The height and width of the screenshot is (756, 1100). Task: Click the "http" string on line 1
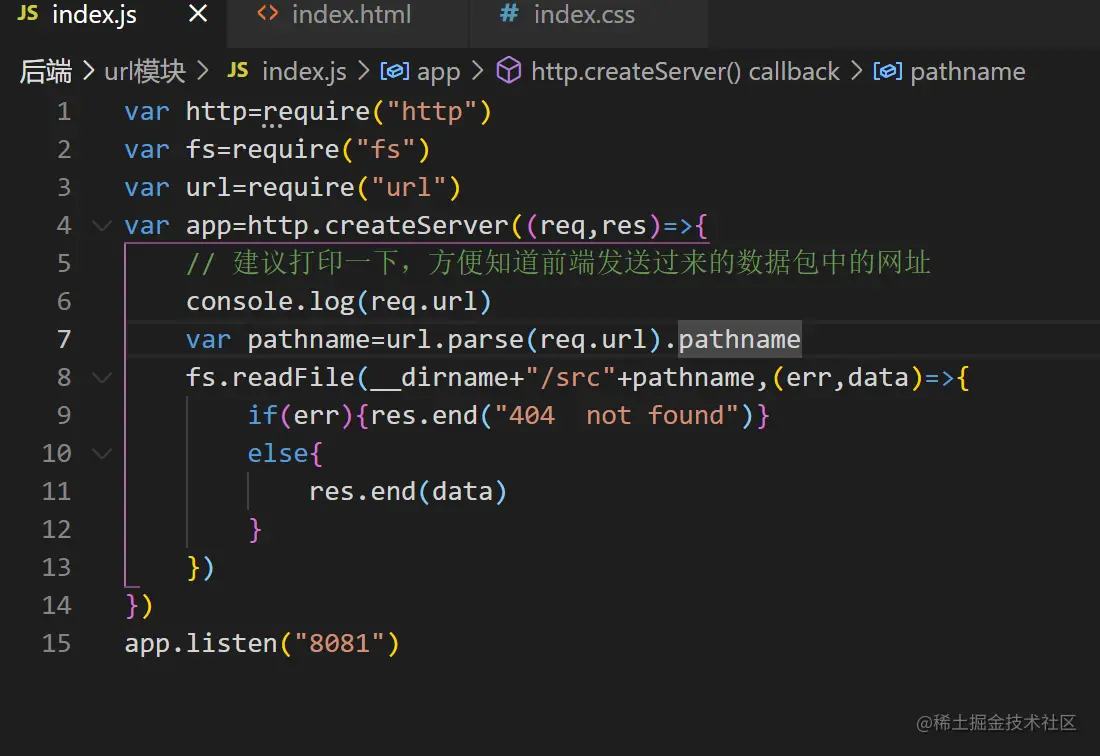point(431,112)
